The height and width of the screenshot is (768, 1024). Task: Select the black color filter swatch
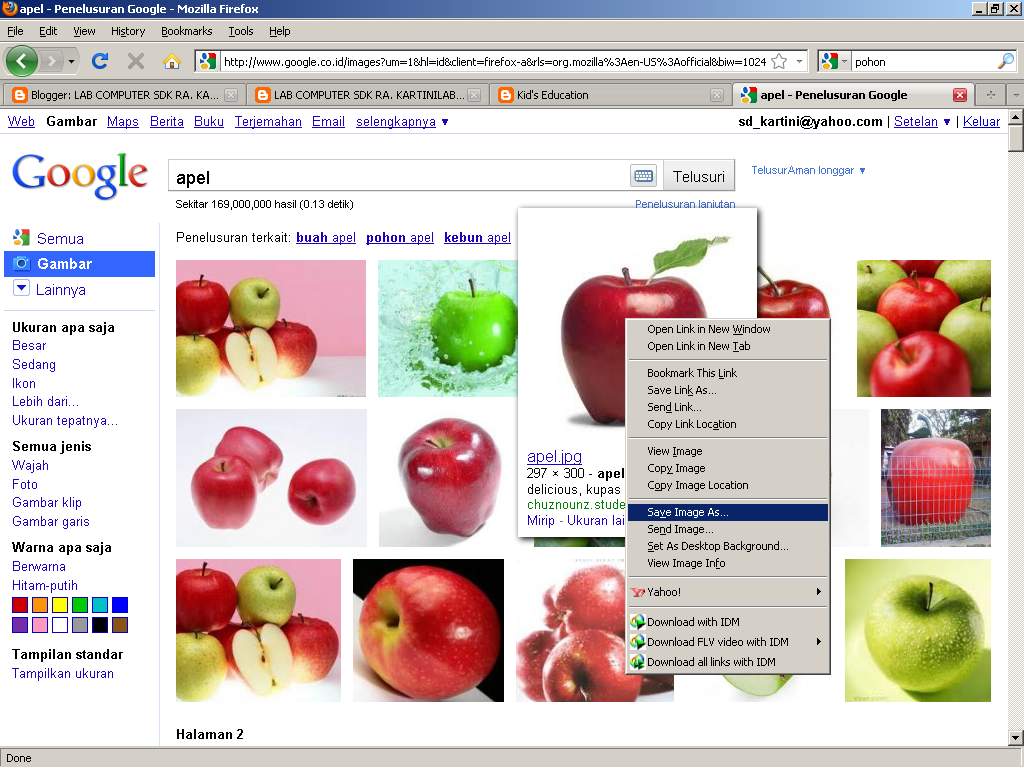[x=100, y=625]
